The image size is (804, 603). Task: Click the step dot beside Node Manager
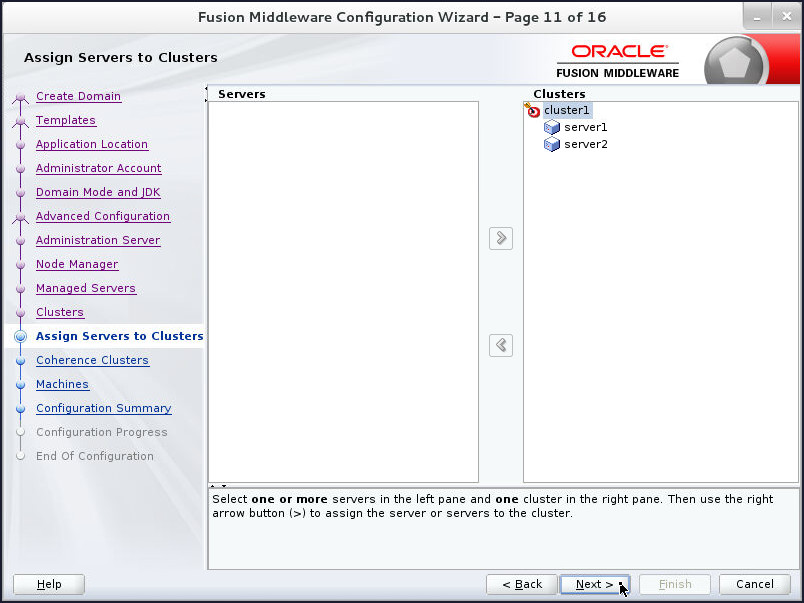coord(21,264)
